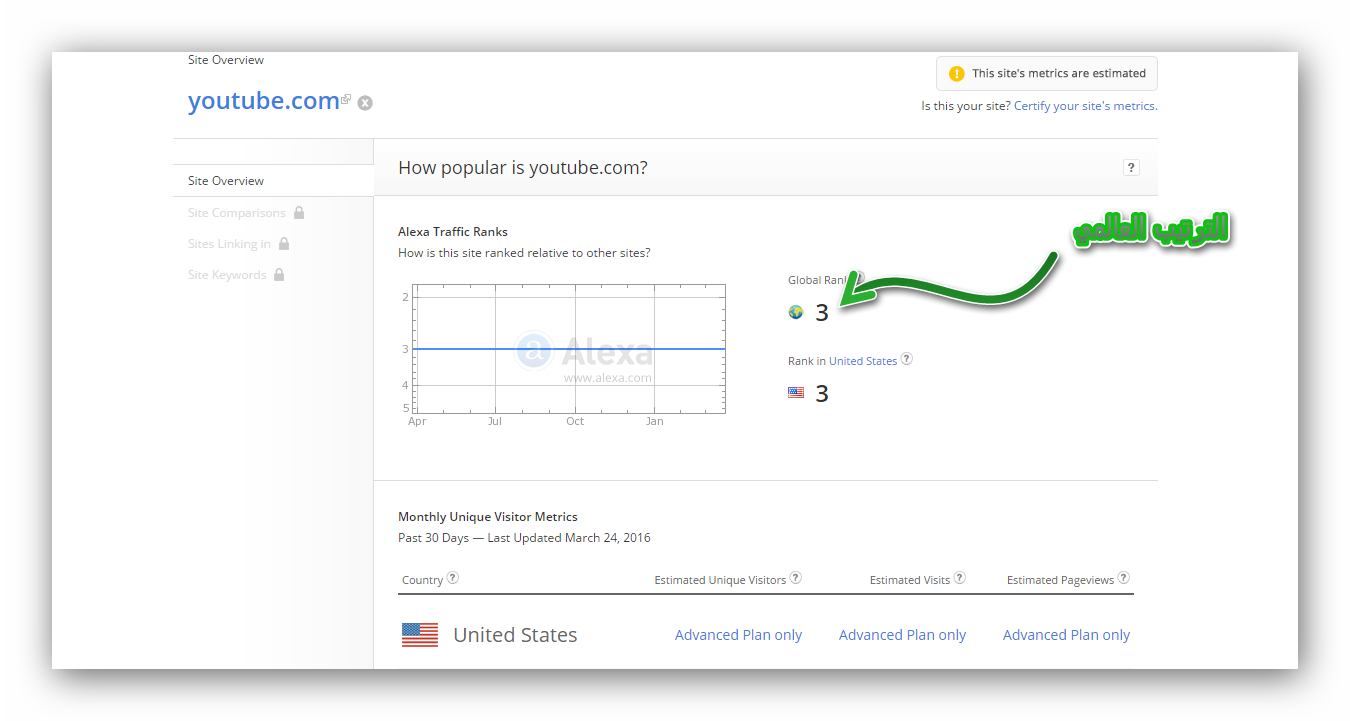Click the help icon next to Rank in United States
The height and width of the screenshot is (721, 1350).
pos(906,360)
